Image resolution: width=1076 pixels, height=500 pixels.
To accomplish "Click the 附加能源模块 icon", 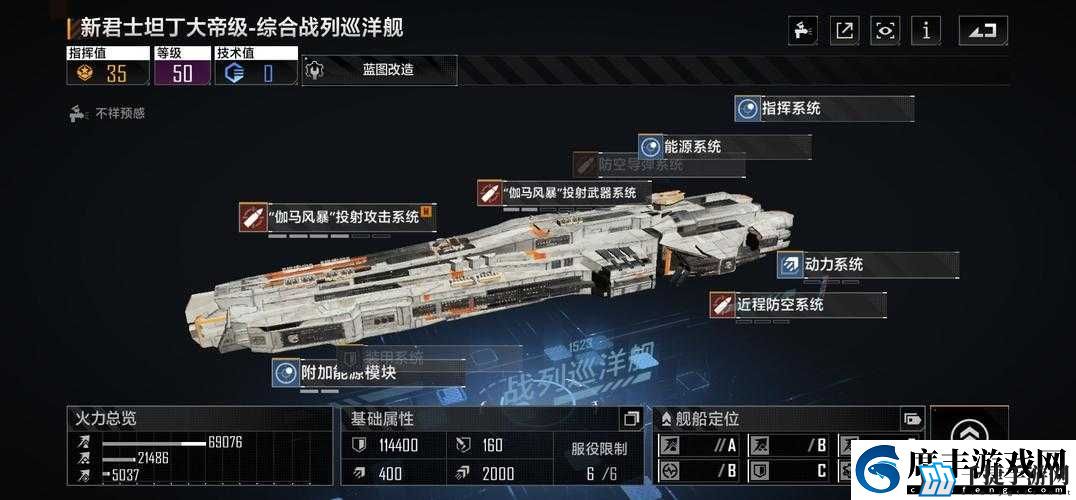I will click(285, 373).
